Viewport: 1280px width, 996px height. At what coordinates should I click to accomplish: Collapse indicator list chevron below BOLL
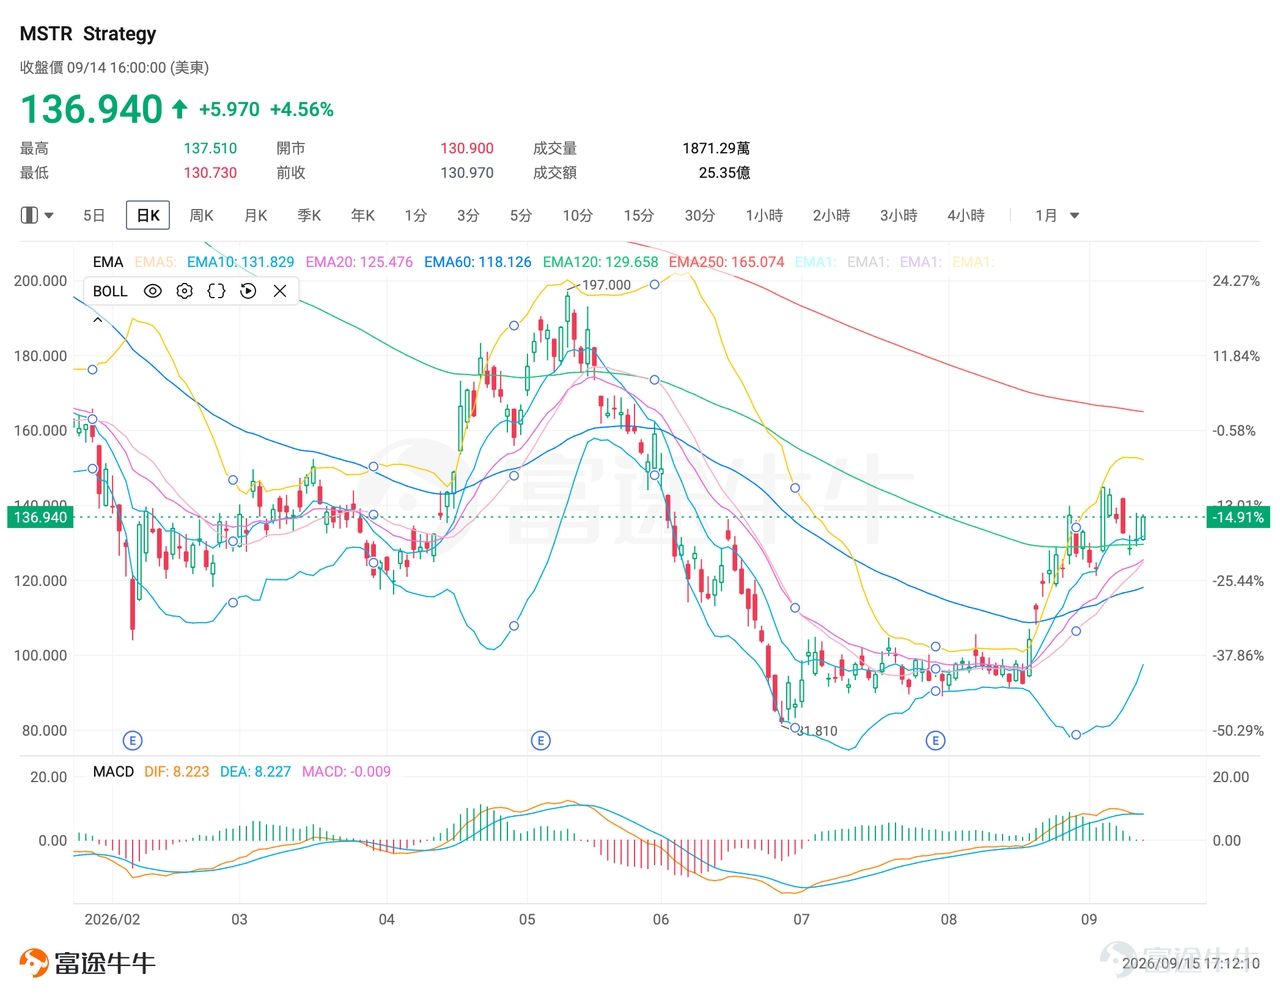click(x=97, y=320)
